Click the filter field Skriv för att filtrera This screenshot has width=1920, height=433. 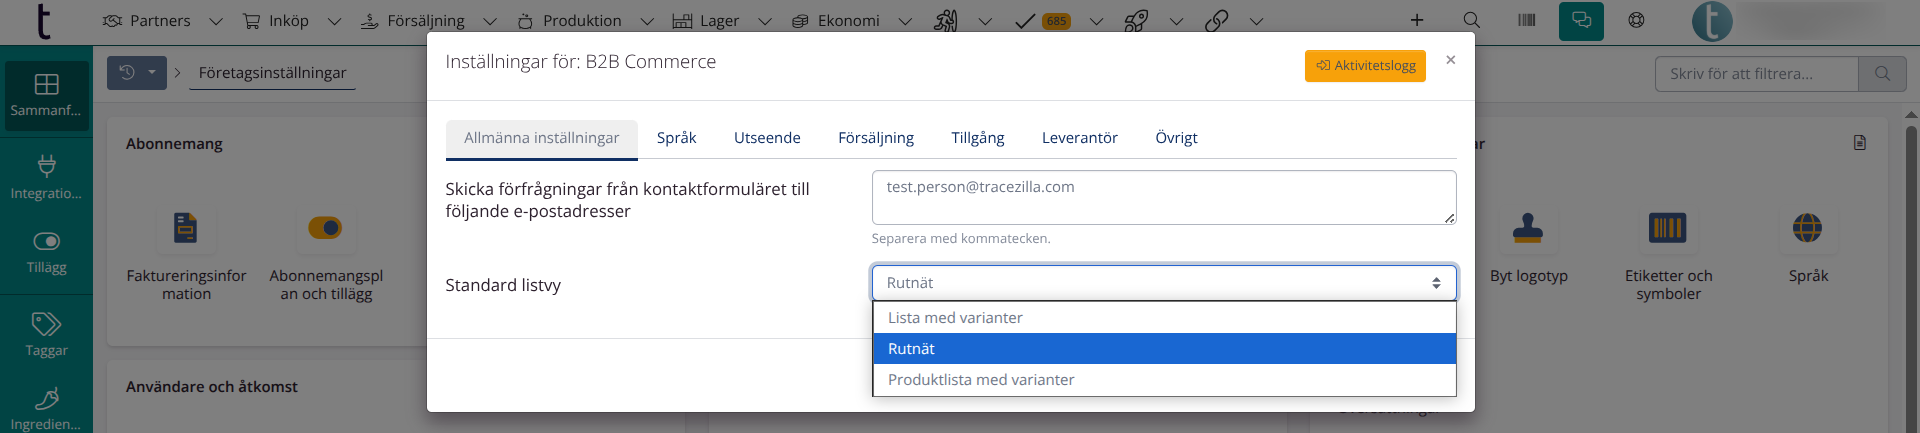1757,74
